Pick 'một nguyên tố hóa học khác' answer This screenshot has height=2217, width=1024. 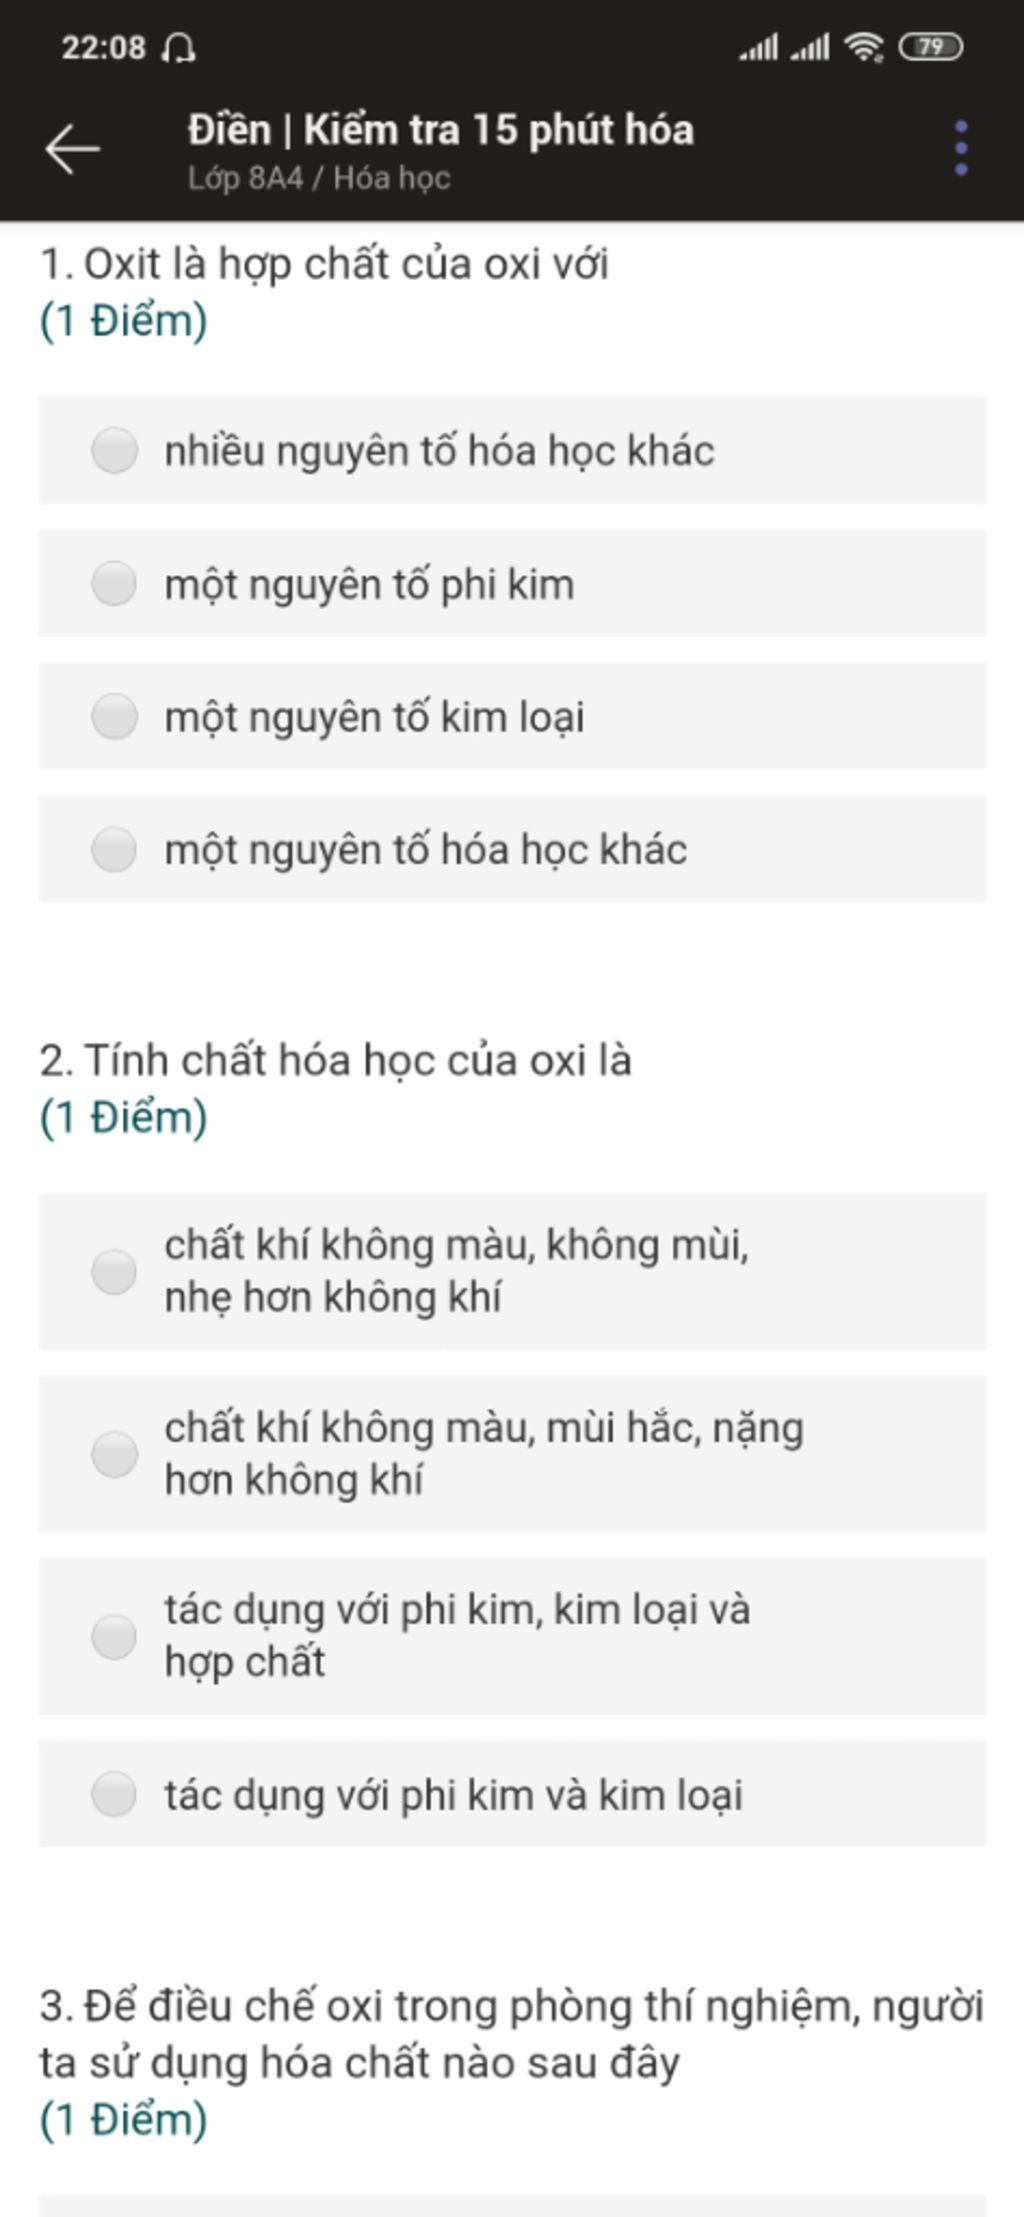[114, 850]
